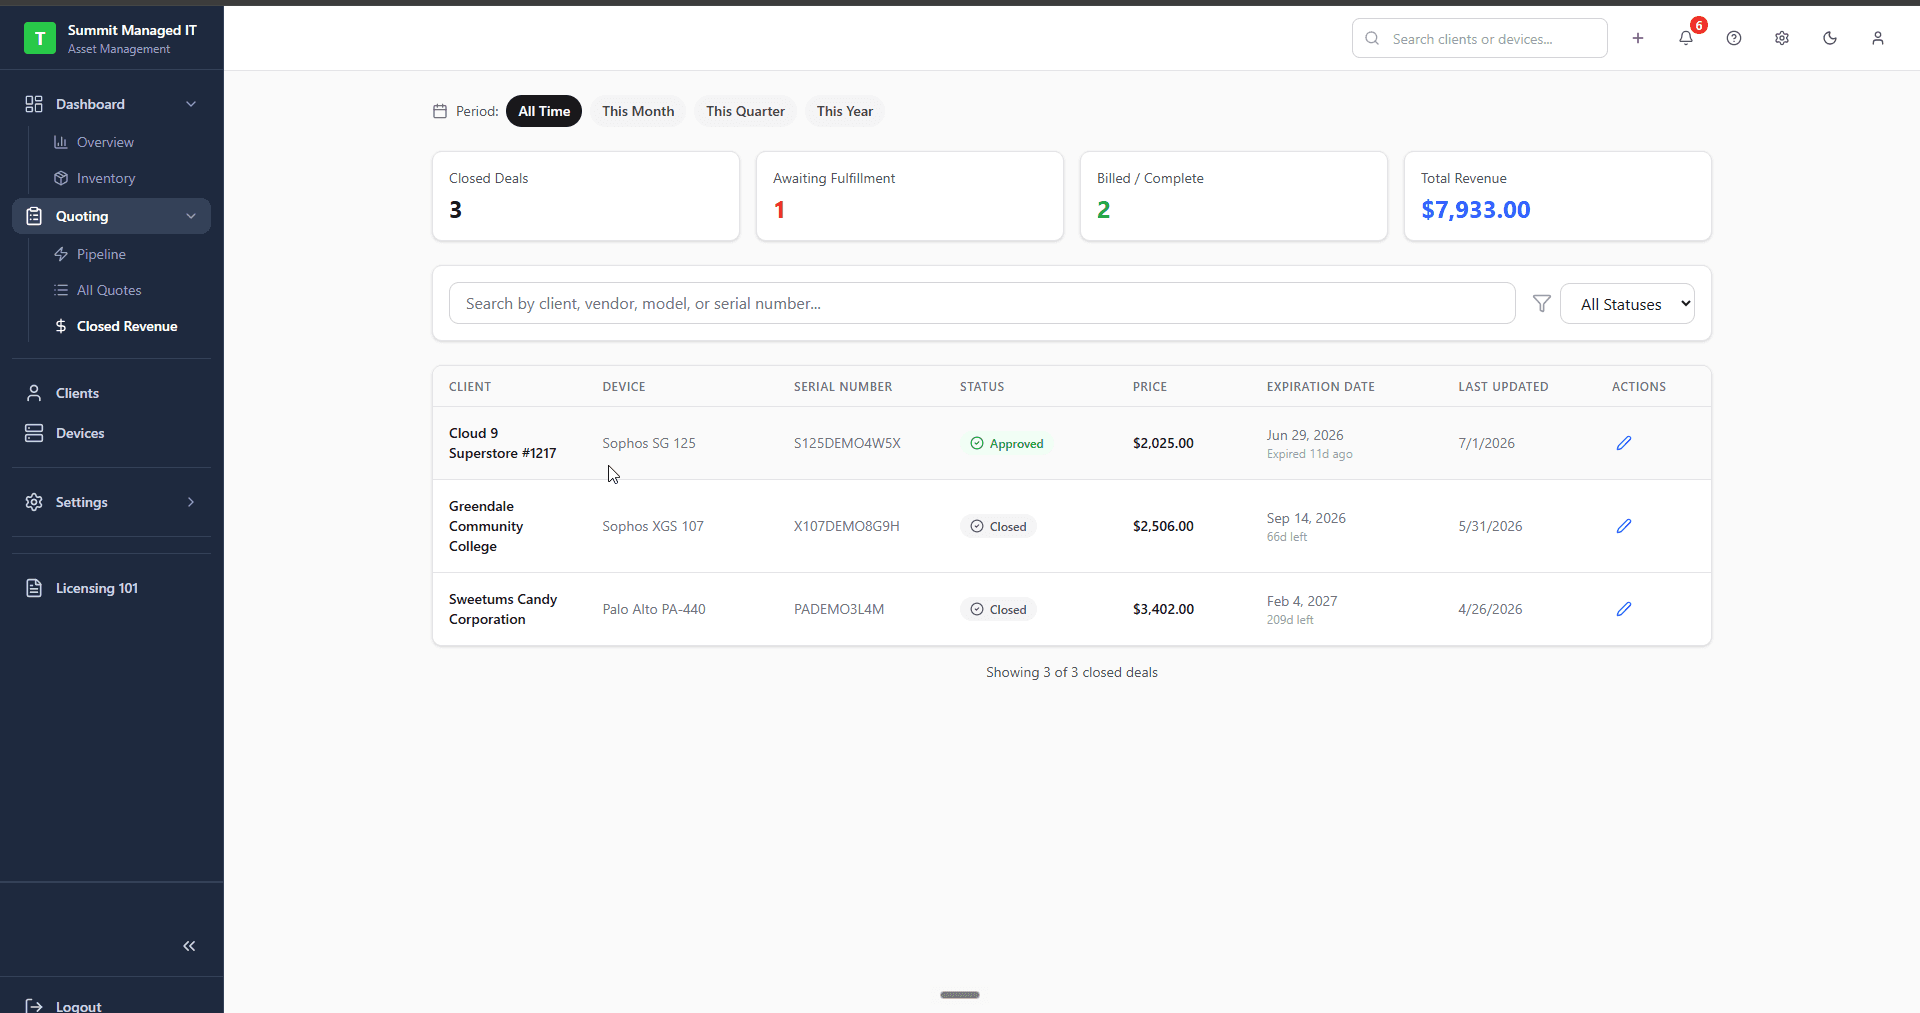
Task: Click the Closed Deals summary card
Action: pos(586,196)
